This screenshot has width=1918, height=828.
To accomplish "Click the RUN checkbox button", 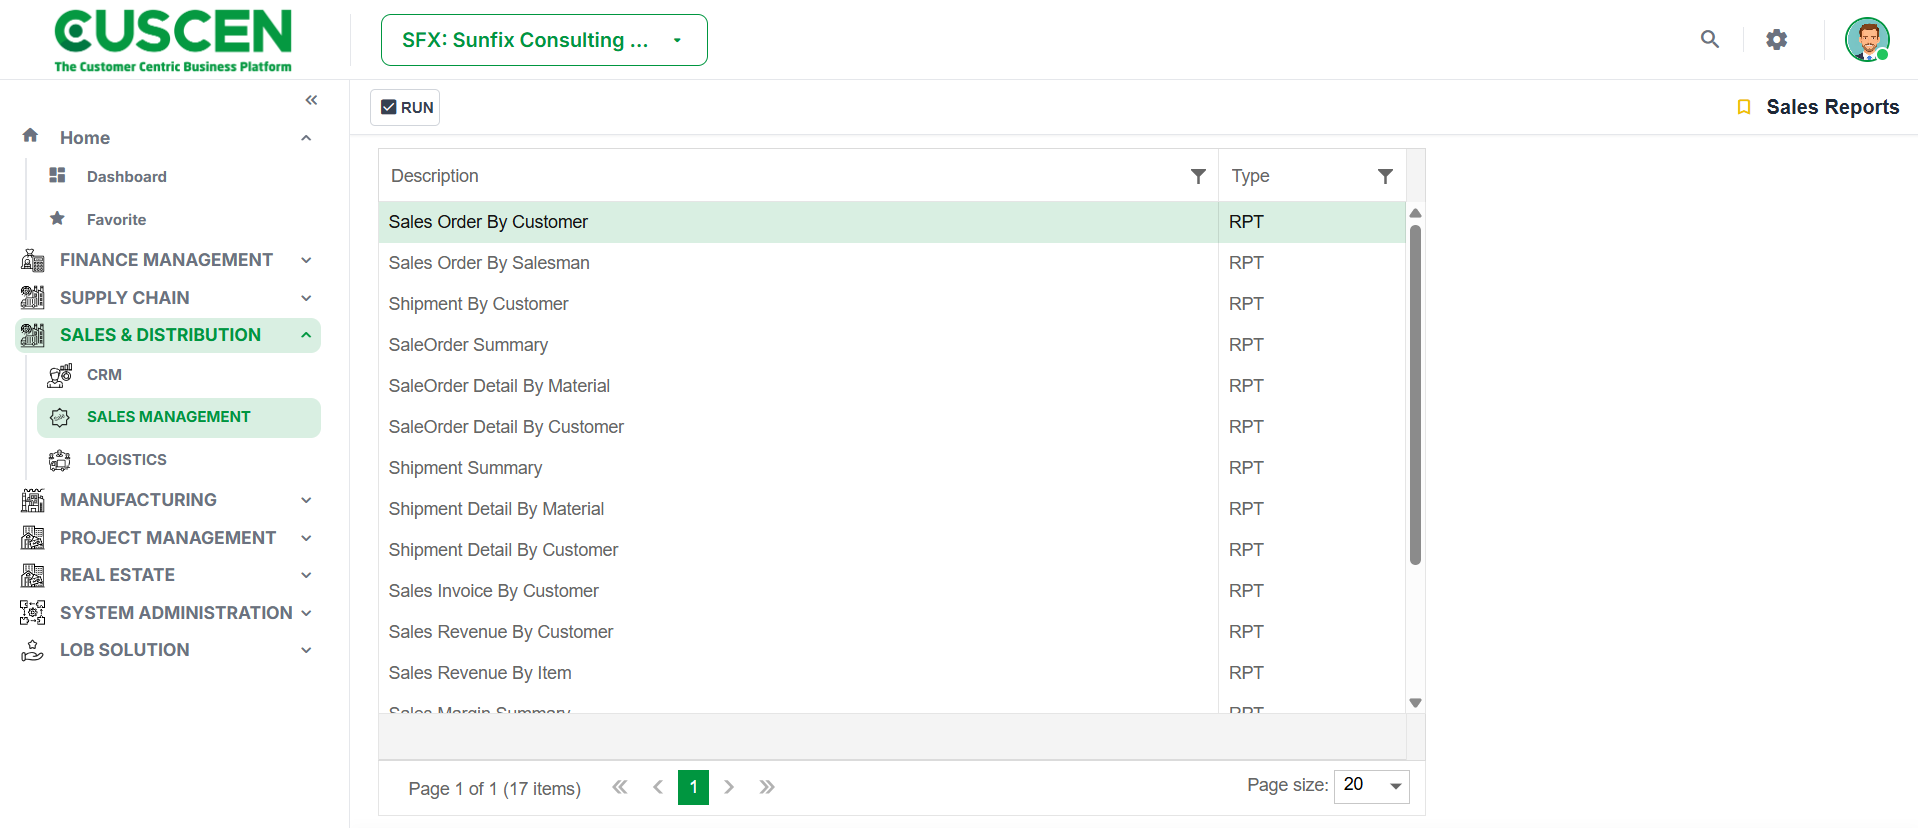I will coord(405,107).
